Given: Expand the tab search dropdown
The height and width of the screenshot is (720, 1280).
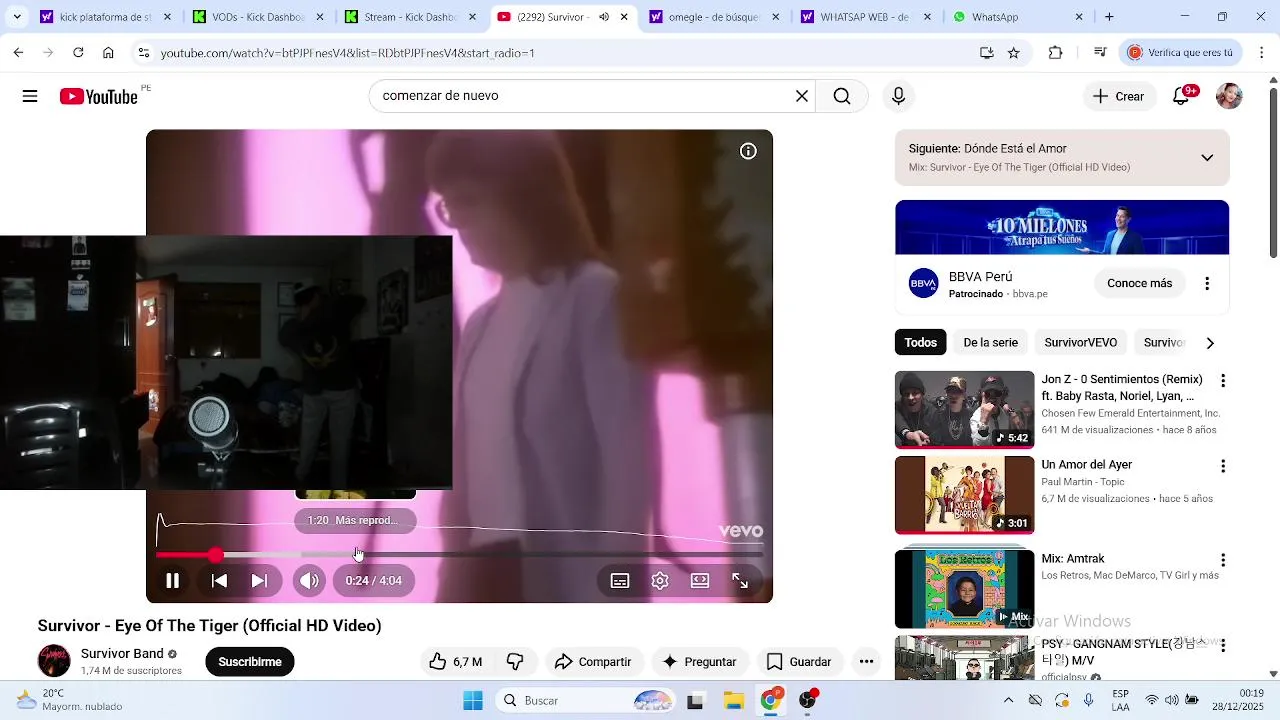Looking at the screenshot, I should point(16,17).
